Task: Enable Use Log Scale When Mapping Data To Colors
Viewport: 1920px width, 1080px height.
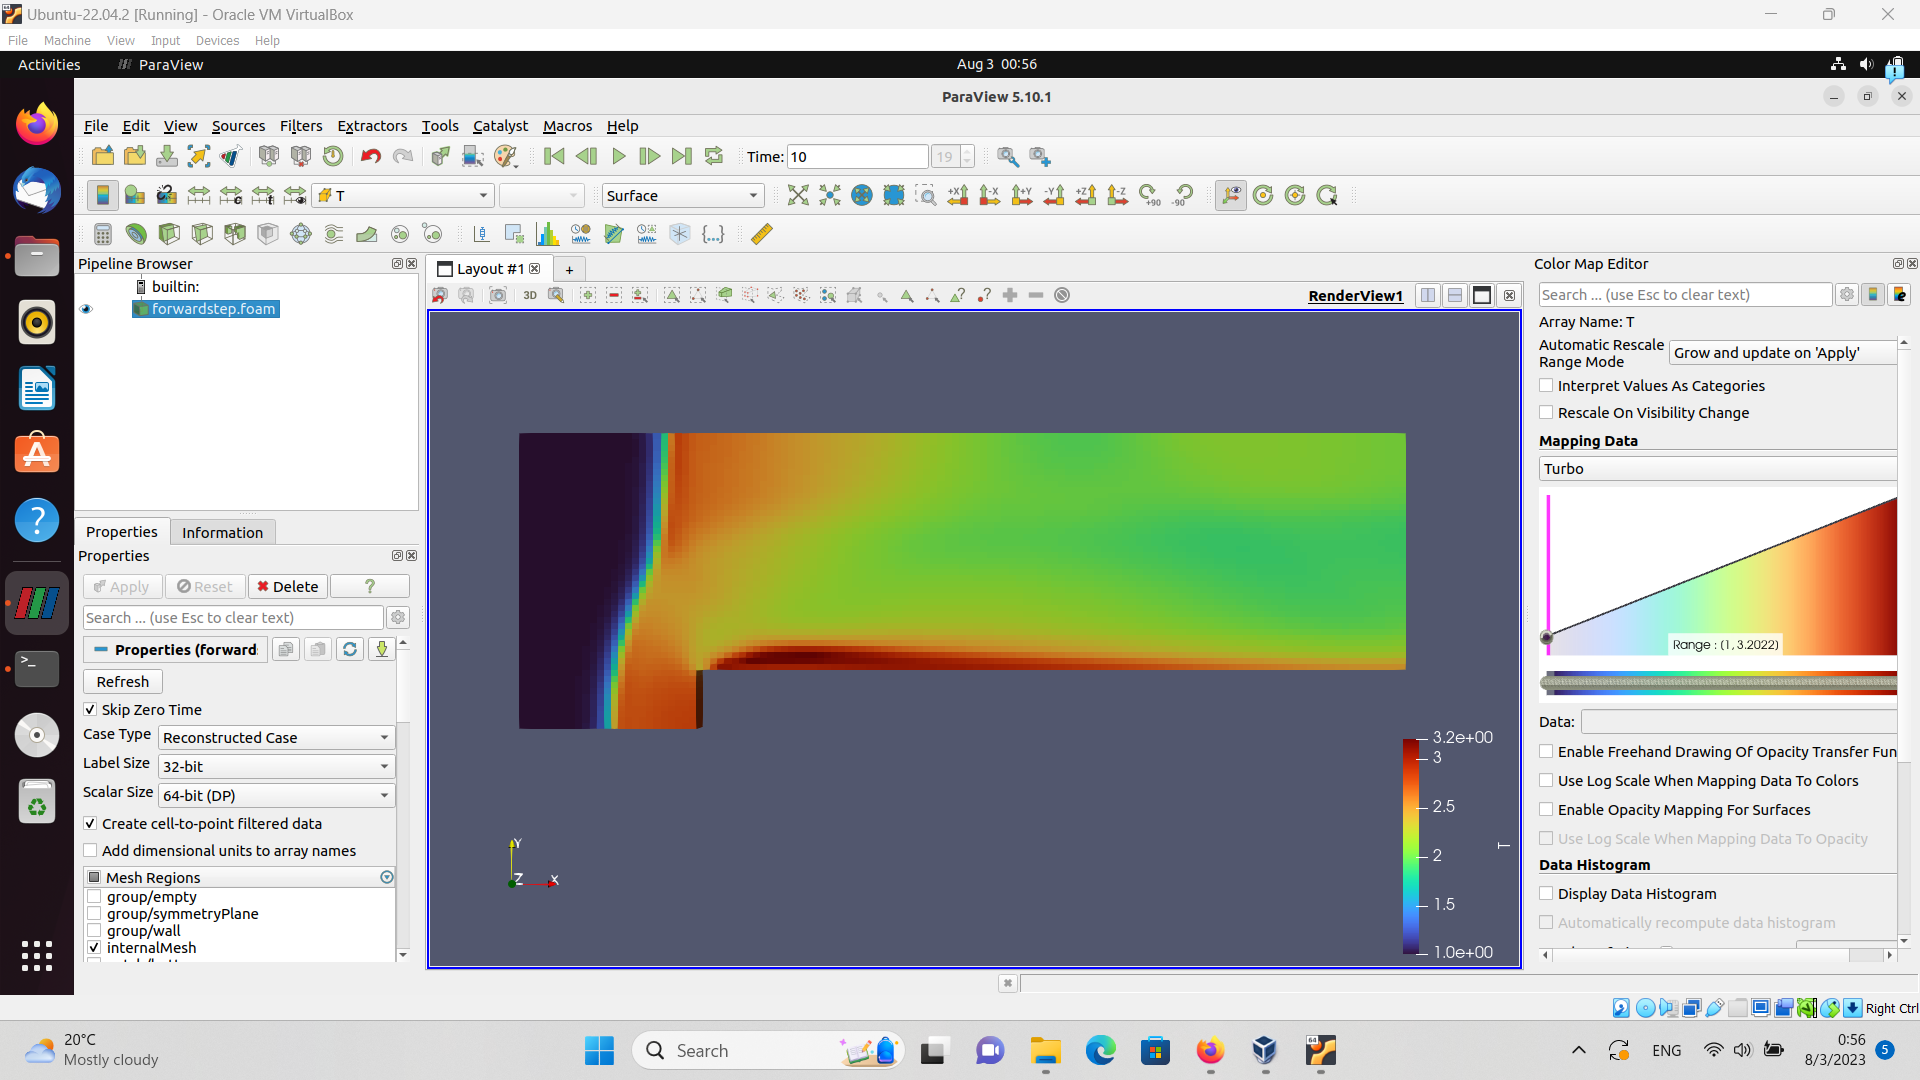Action: [1547, 781]
